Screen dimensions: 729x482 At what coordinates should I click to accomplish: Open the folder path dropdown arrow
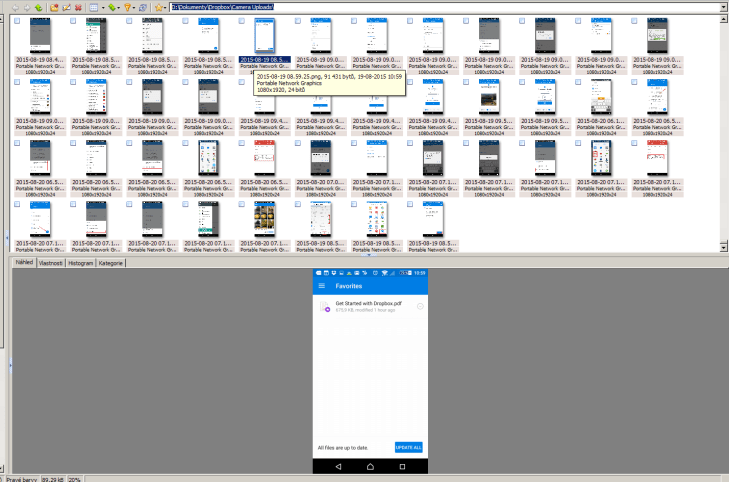pos(722,7)
